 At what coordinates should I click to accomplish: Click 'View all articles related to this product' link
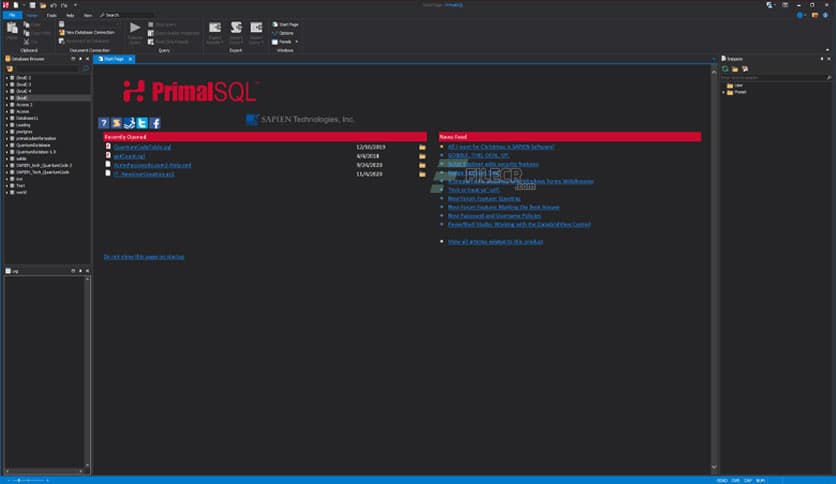tap(495, 241)
